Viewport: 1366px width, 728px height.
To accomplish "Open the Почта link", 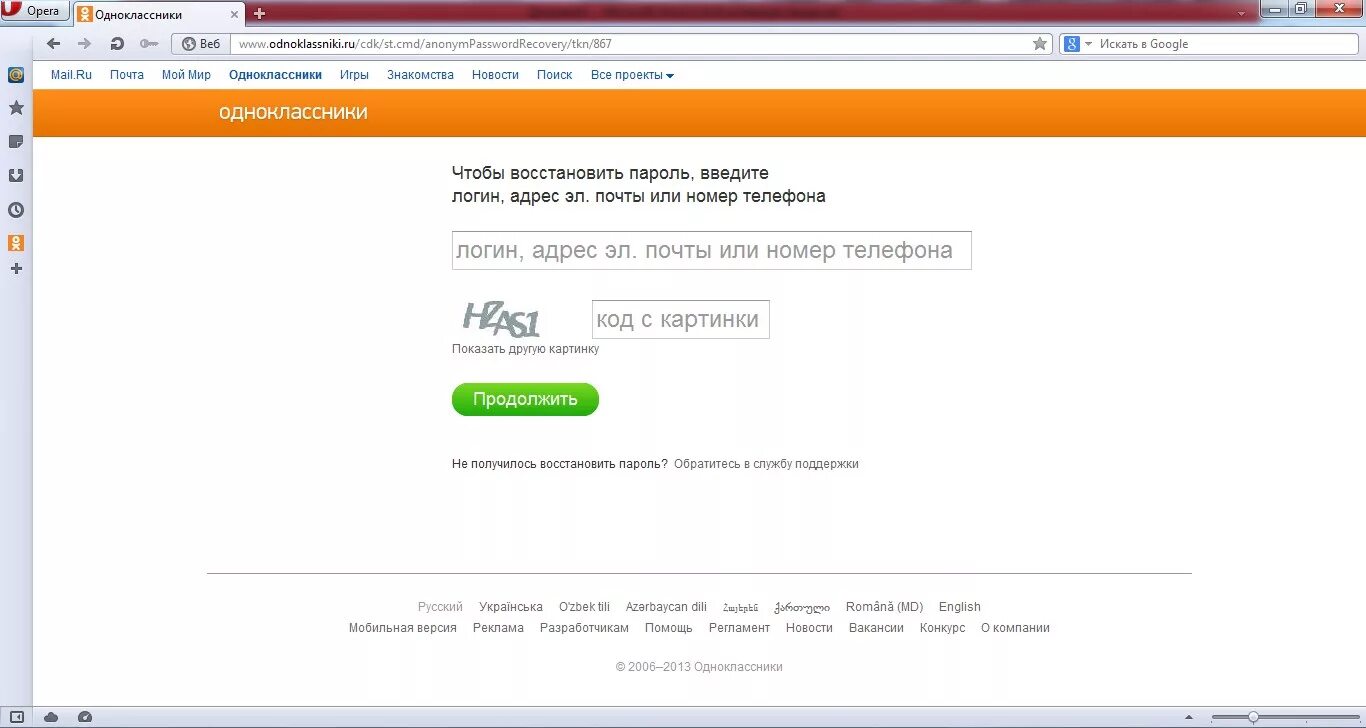I will click(x=127, y=75).
